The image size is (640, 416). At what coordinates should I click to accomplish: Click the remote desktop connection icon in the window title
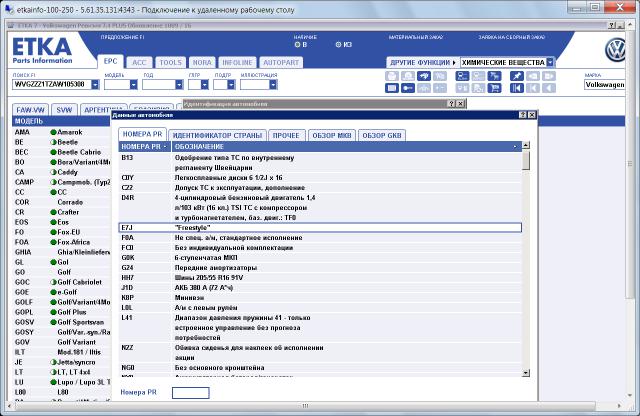pos(10,9)
